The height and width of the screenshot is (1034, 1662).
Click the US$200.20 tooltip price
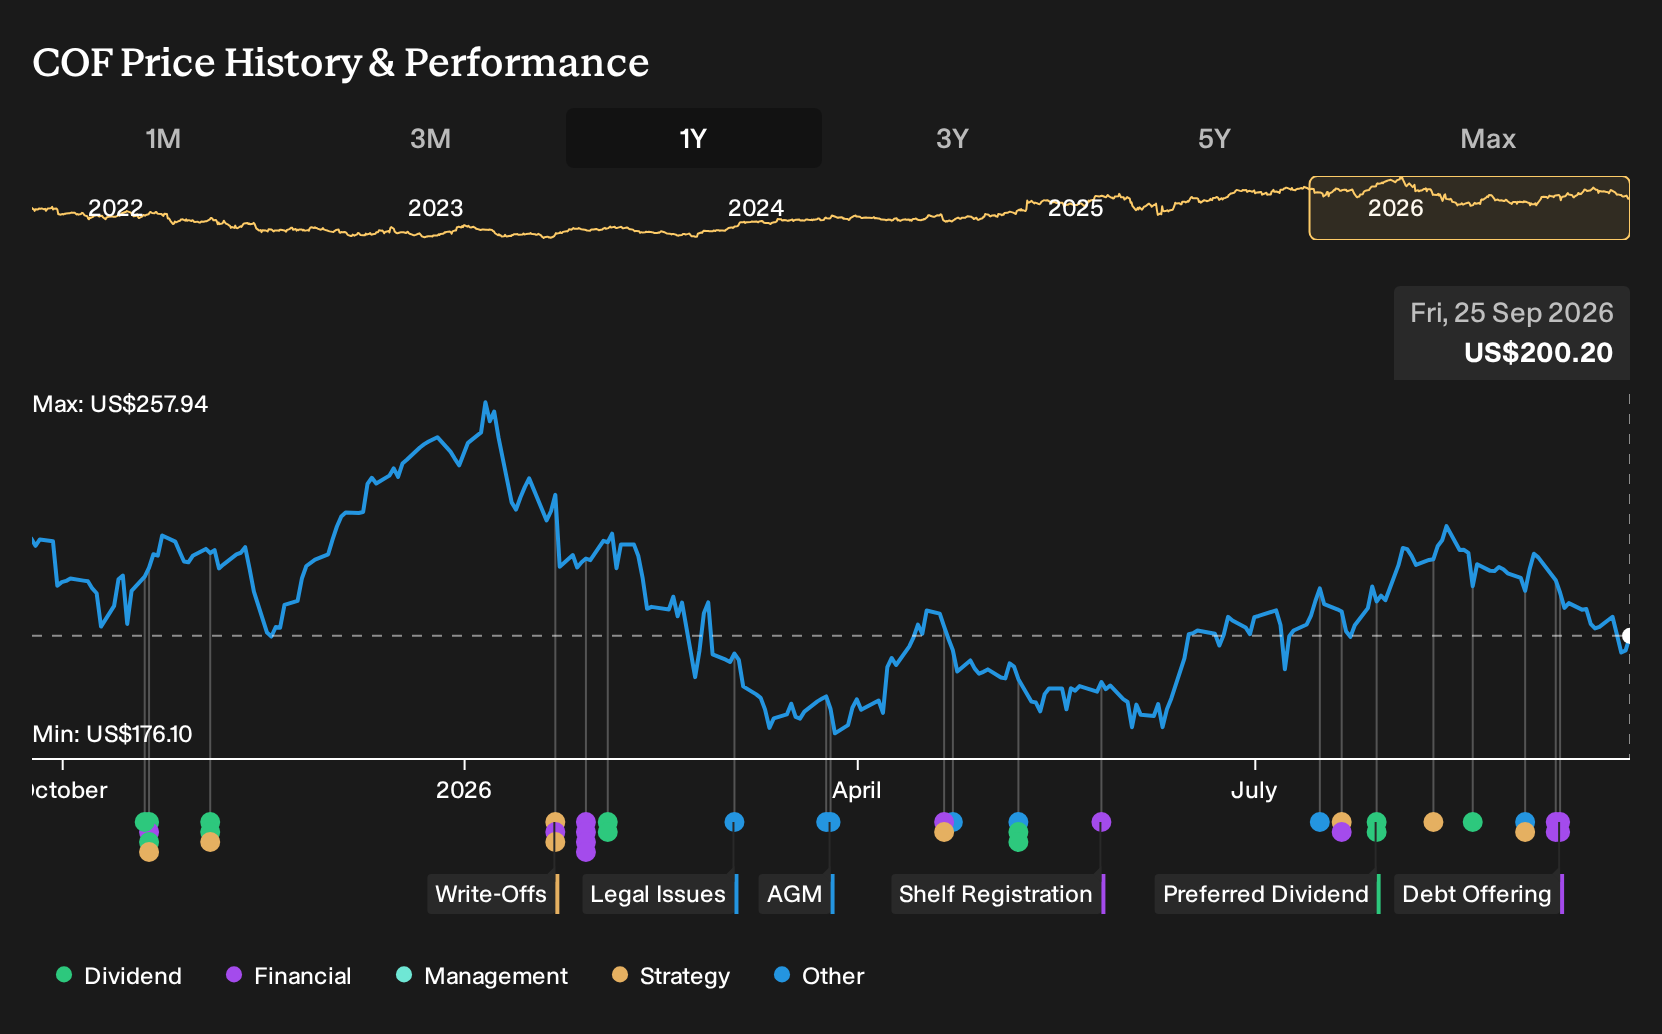[x=1539, y=353]
